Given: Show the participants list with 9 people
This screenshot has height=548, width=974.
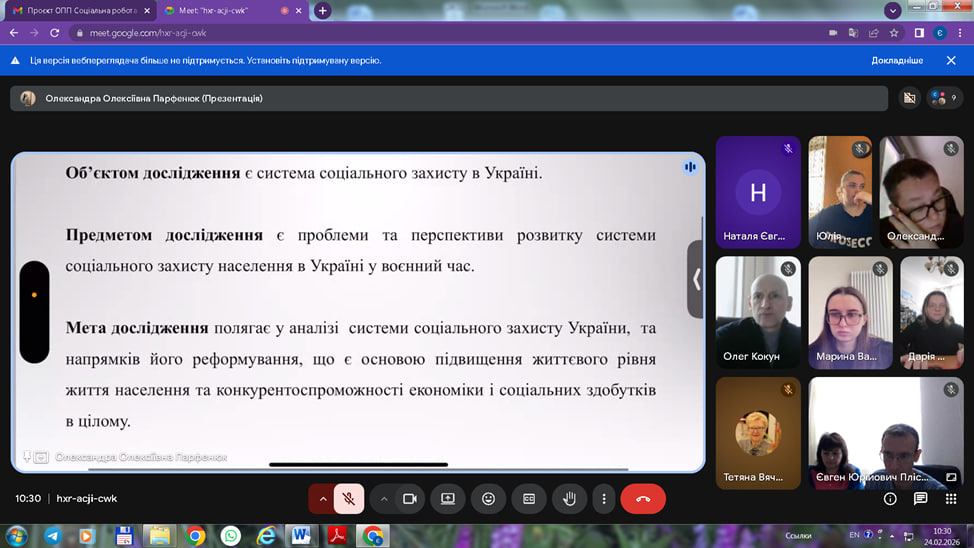Looking at the screenshot, I should pyautogui.click(x=944, y=98).
